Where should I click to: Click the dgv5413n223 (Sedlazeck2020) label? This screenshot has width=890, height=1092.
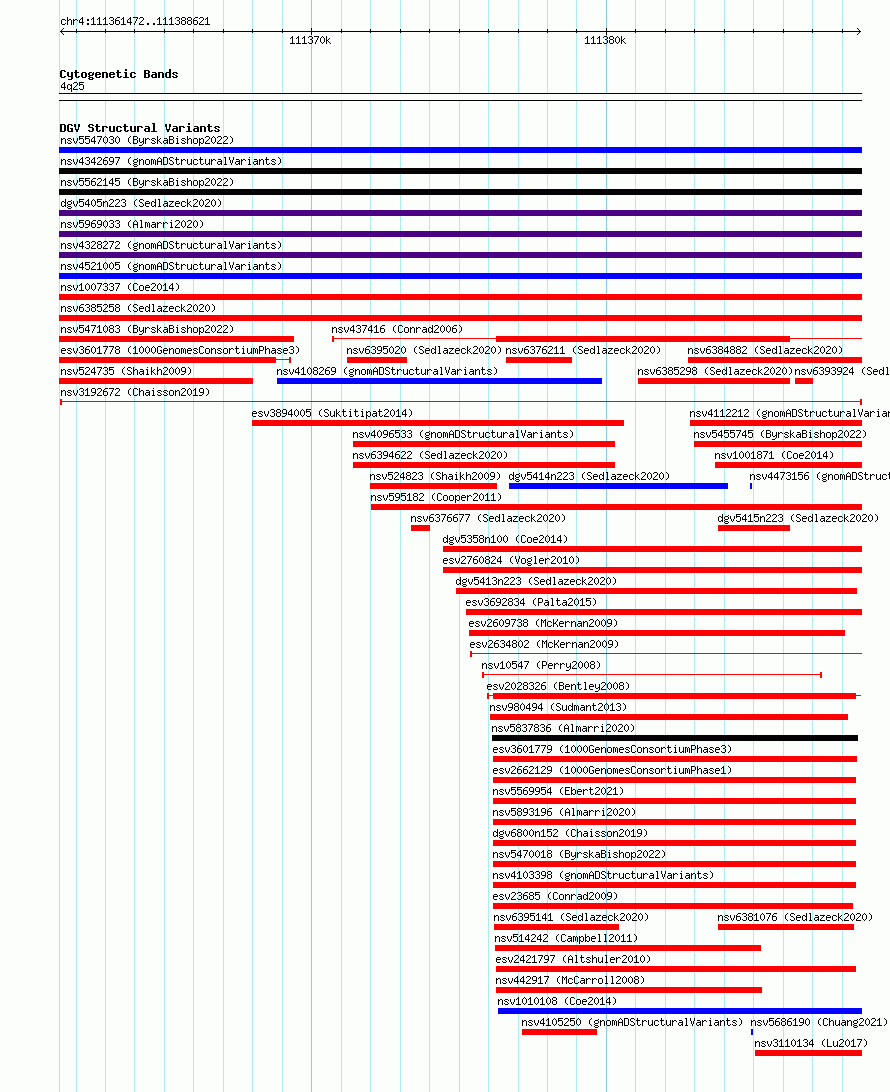536,581
